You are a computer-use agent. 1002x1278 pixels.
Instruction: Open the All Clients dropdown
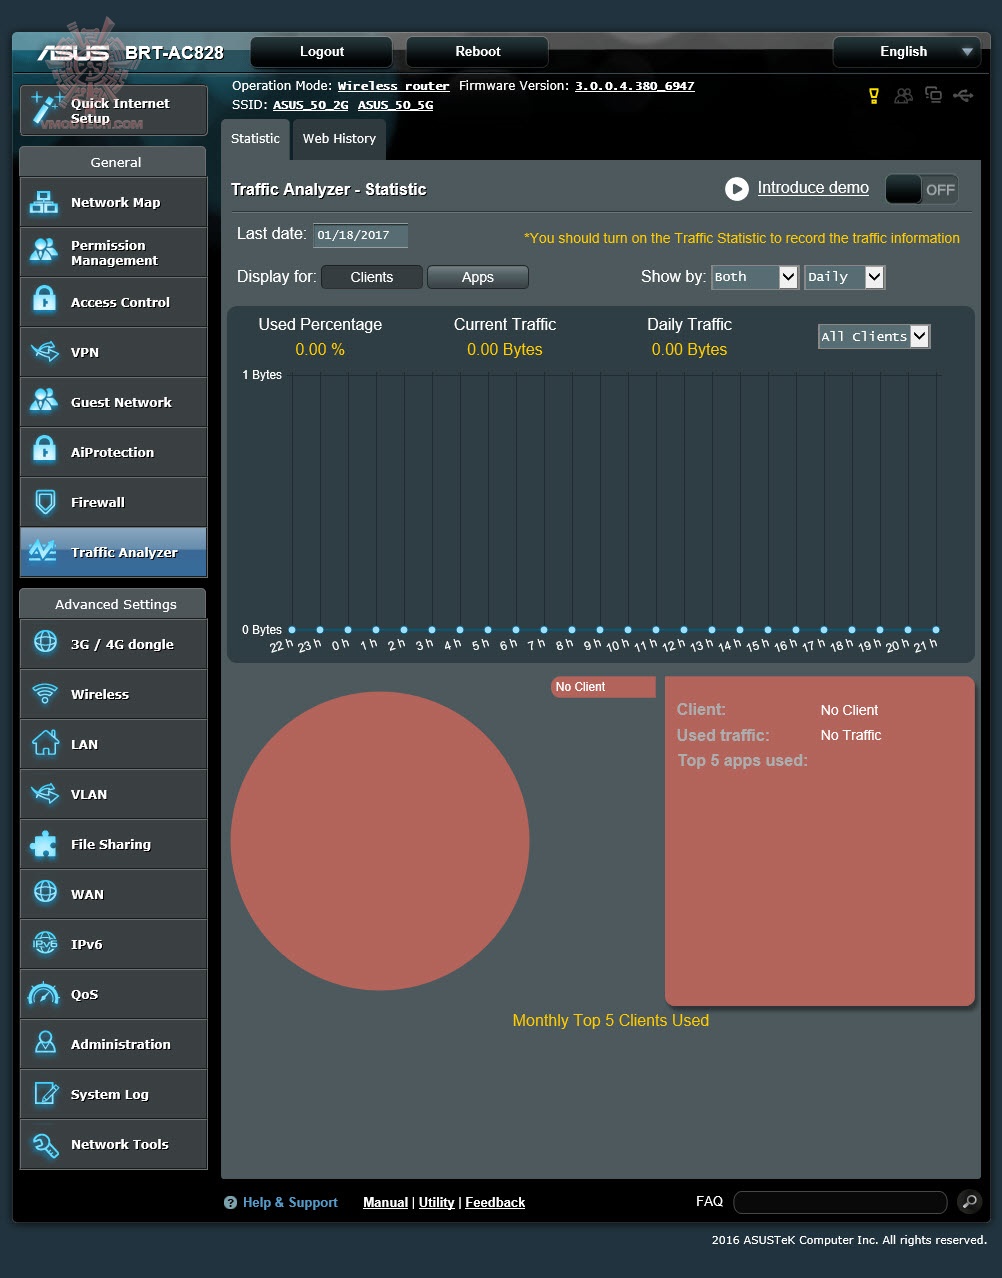coord(874,337)
